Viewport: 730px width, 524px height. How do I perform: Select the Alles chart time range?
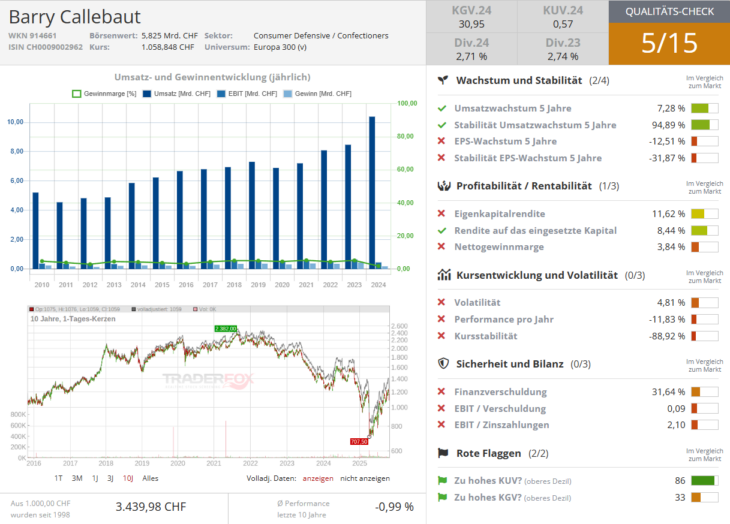click(x=150, y=478)
